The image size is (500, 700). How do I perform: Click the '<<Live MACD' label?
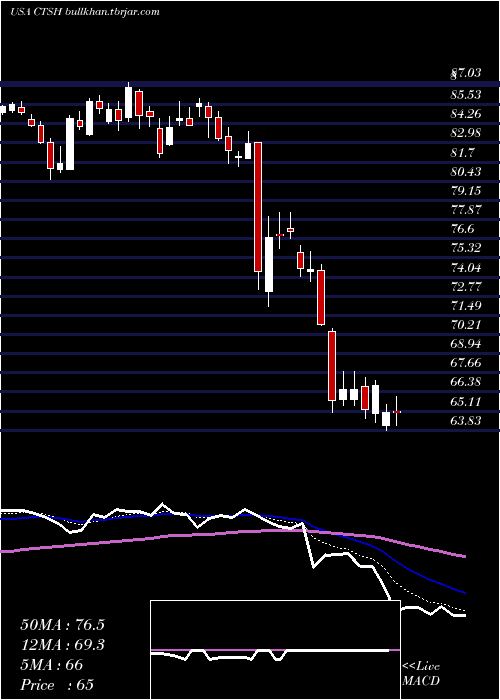click(421, 674)
